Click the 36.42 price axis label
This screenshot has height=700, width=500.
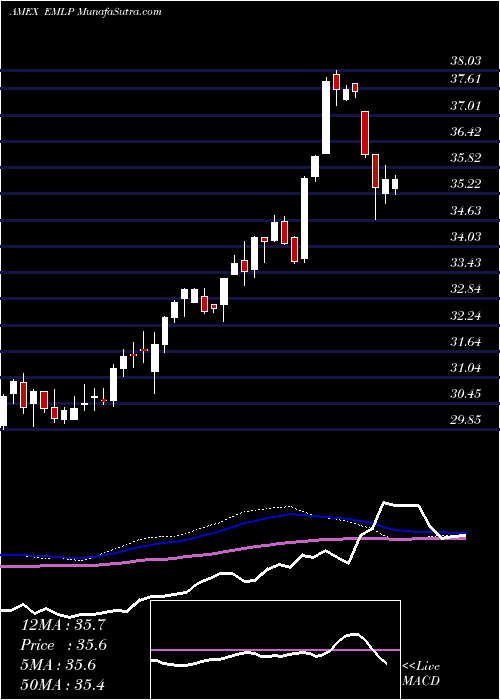point(465,132)
